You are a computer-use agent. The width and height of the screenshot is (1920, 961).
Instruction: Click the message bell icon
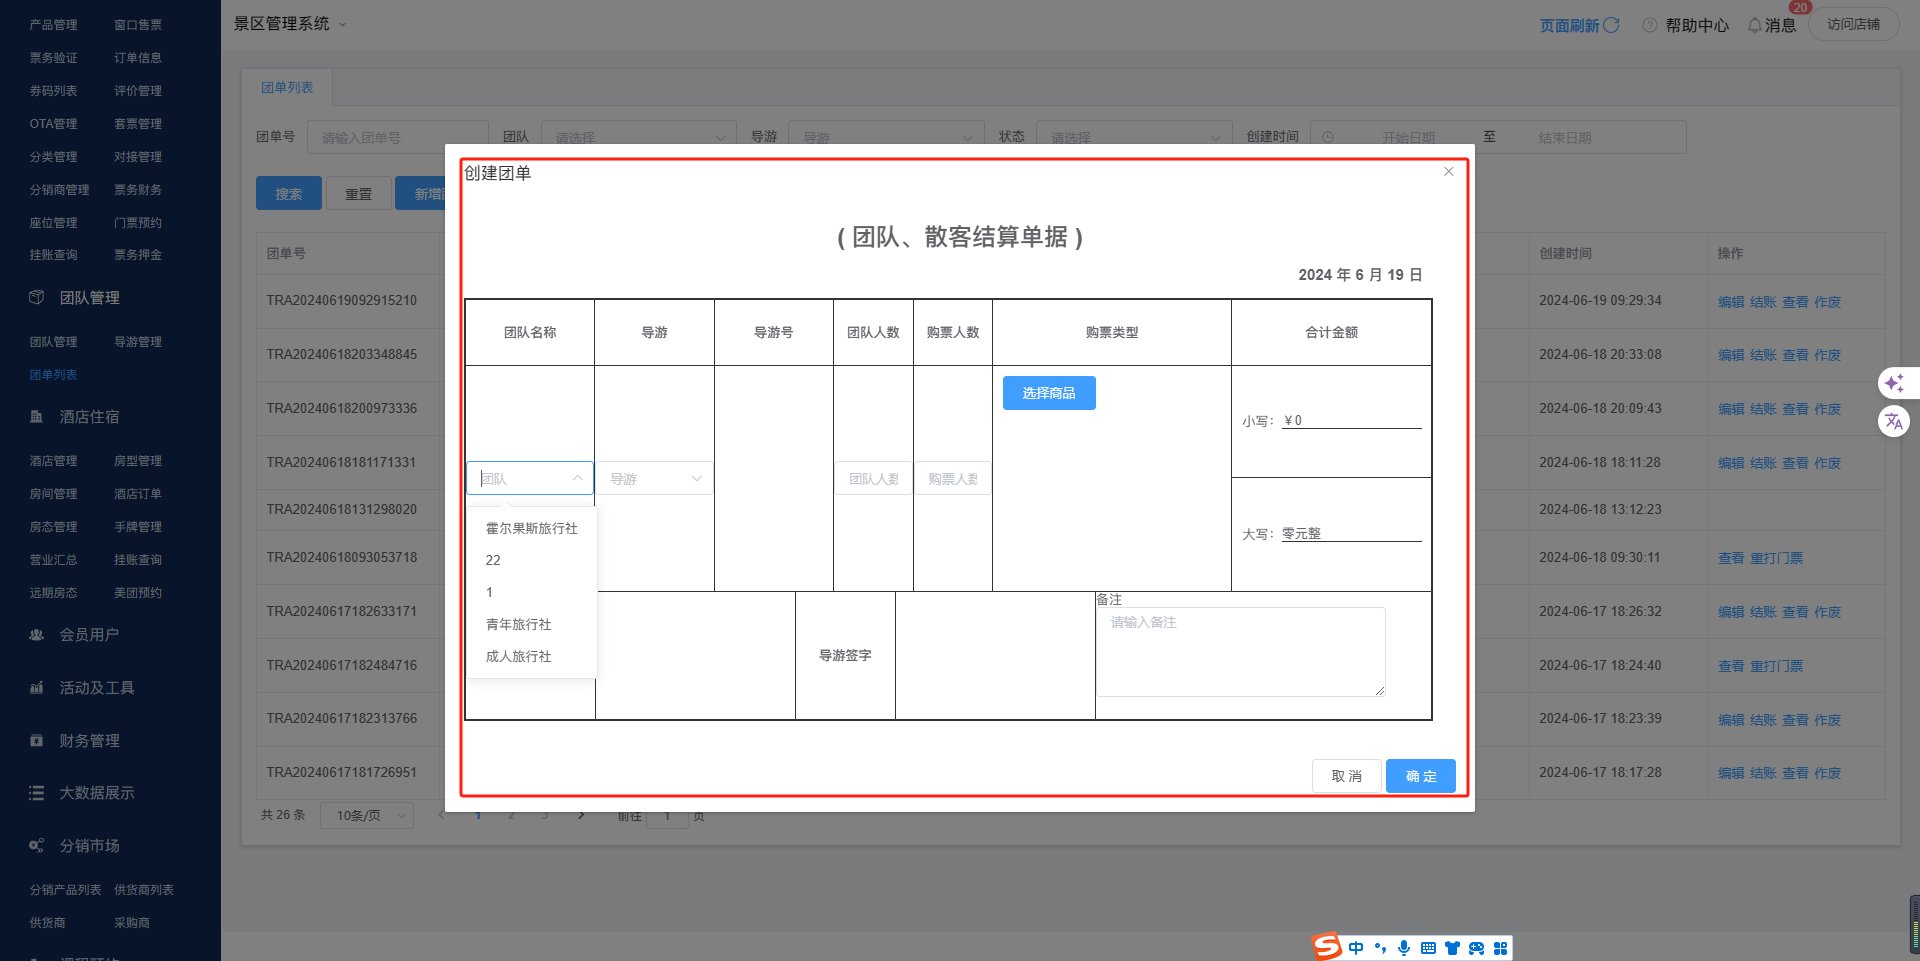[x=1754, y=25]
